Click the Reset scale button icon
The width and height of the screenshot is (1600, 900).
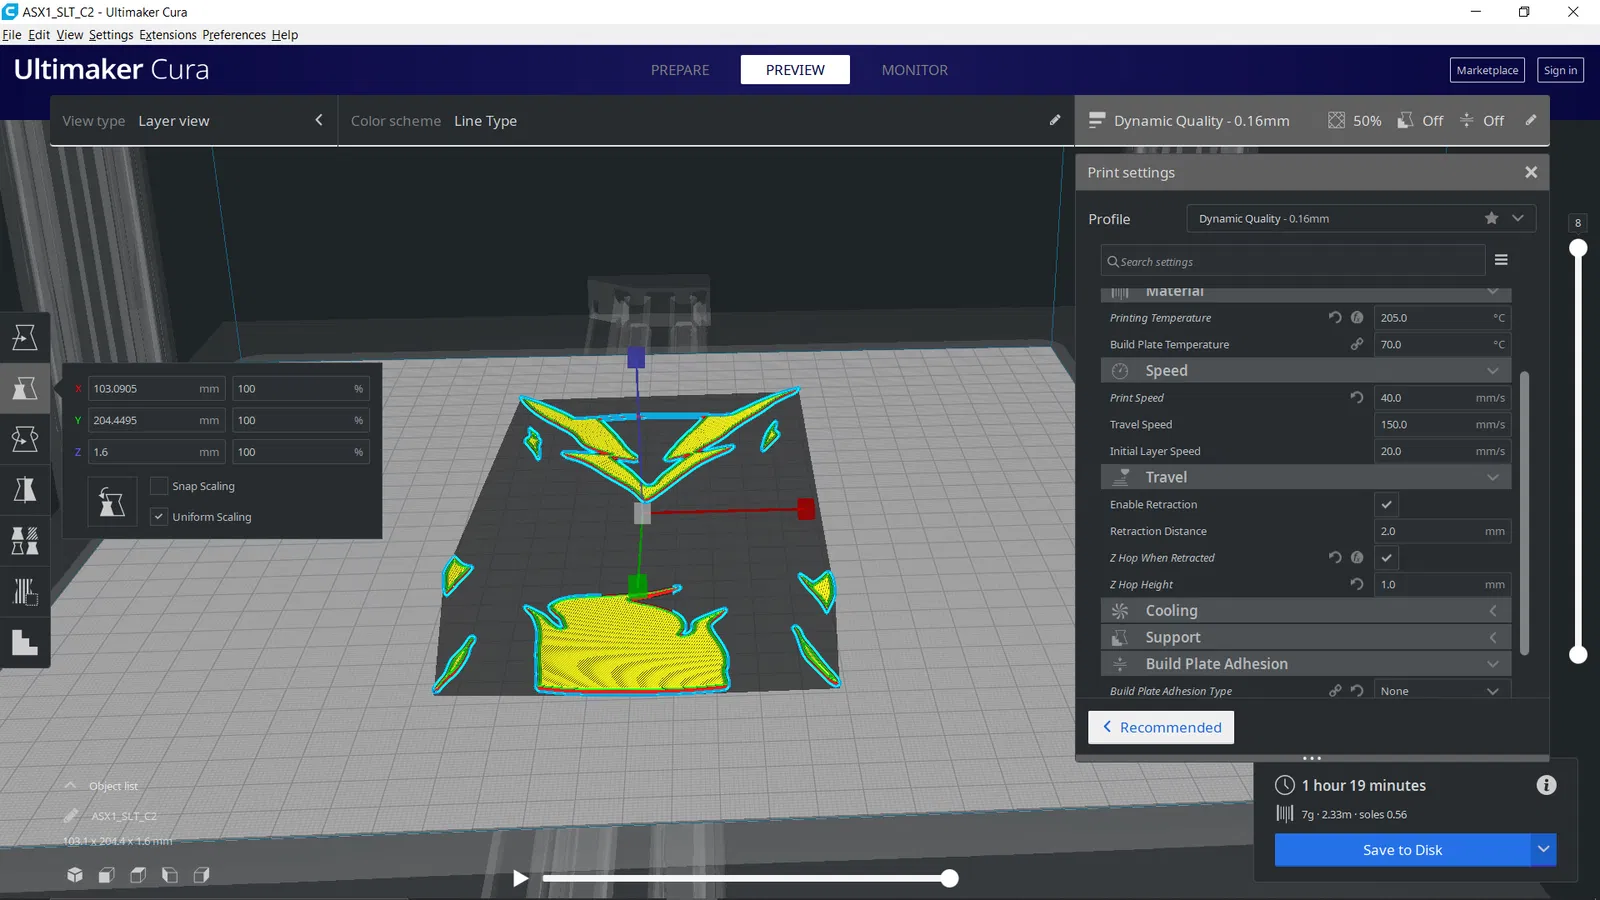tap(112, 502)
